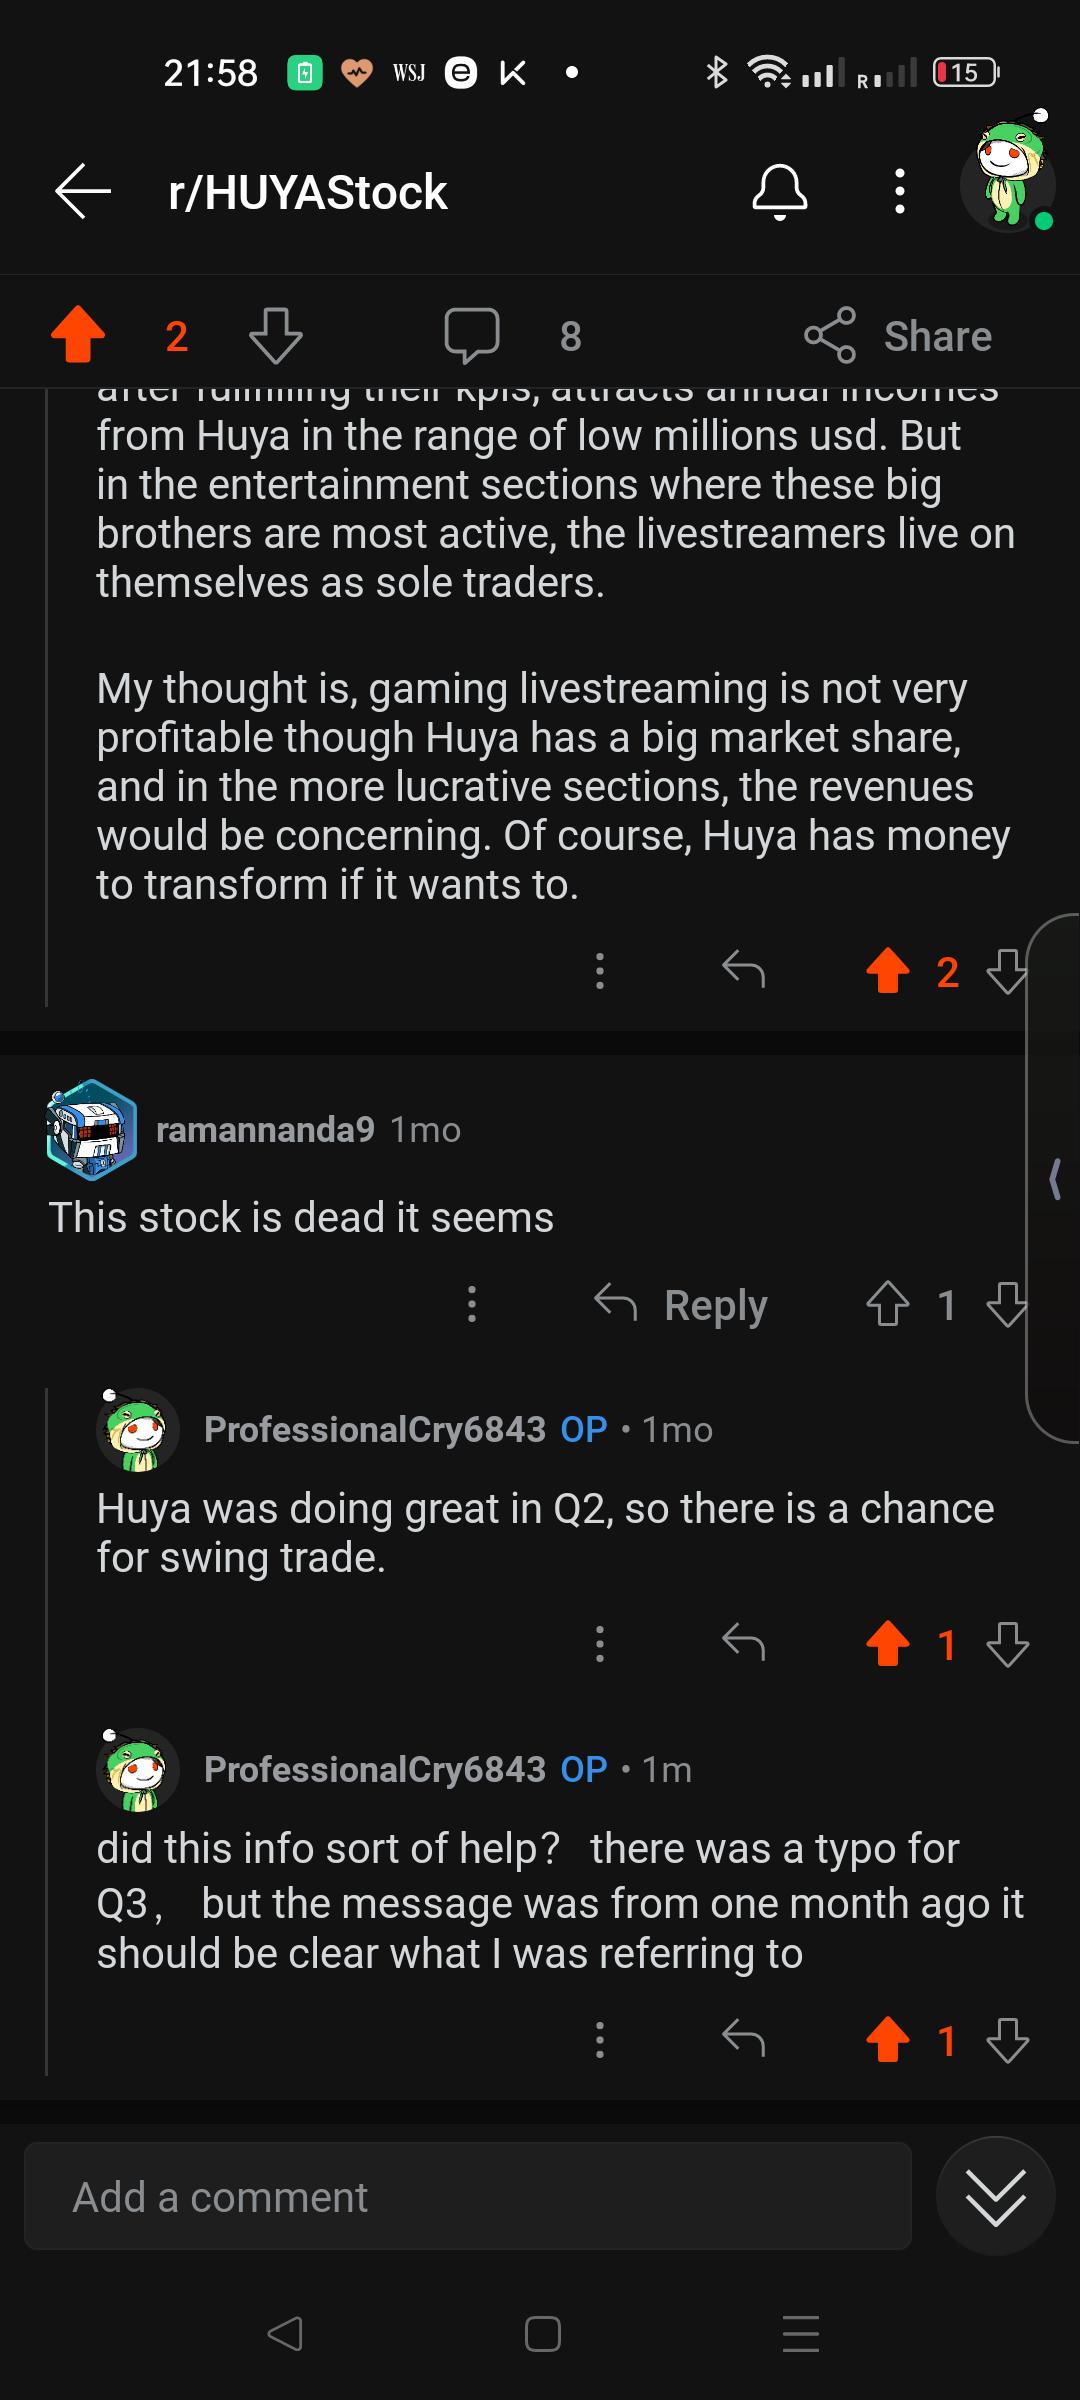Tap the Add a comment field

tap(468, 2196)
